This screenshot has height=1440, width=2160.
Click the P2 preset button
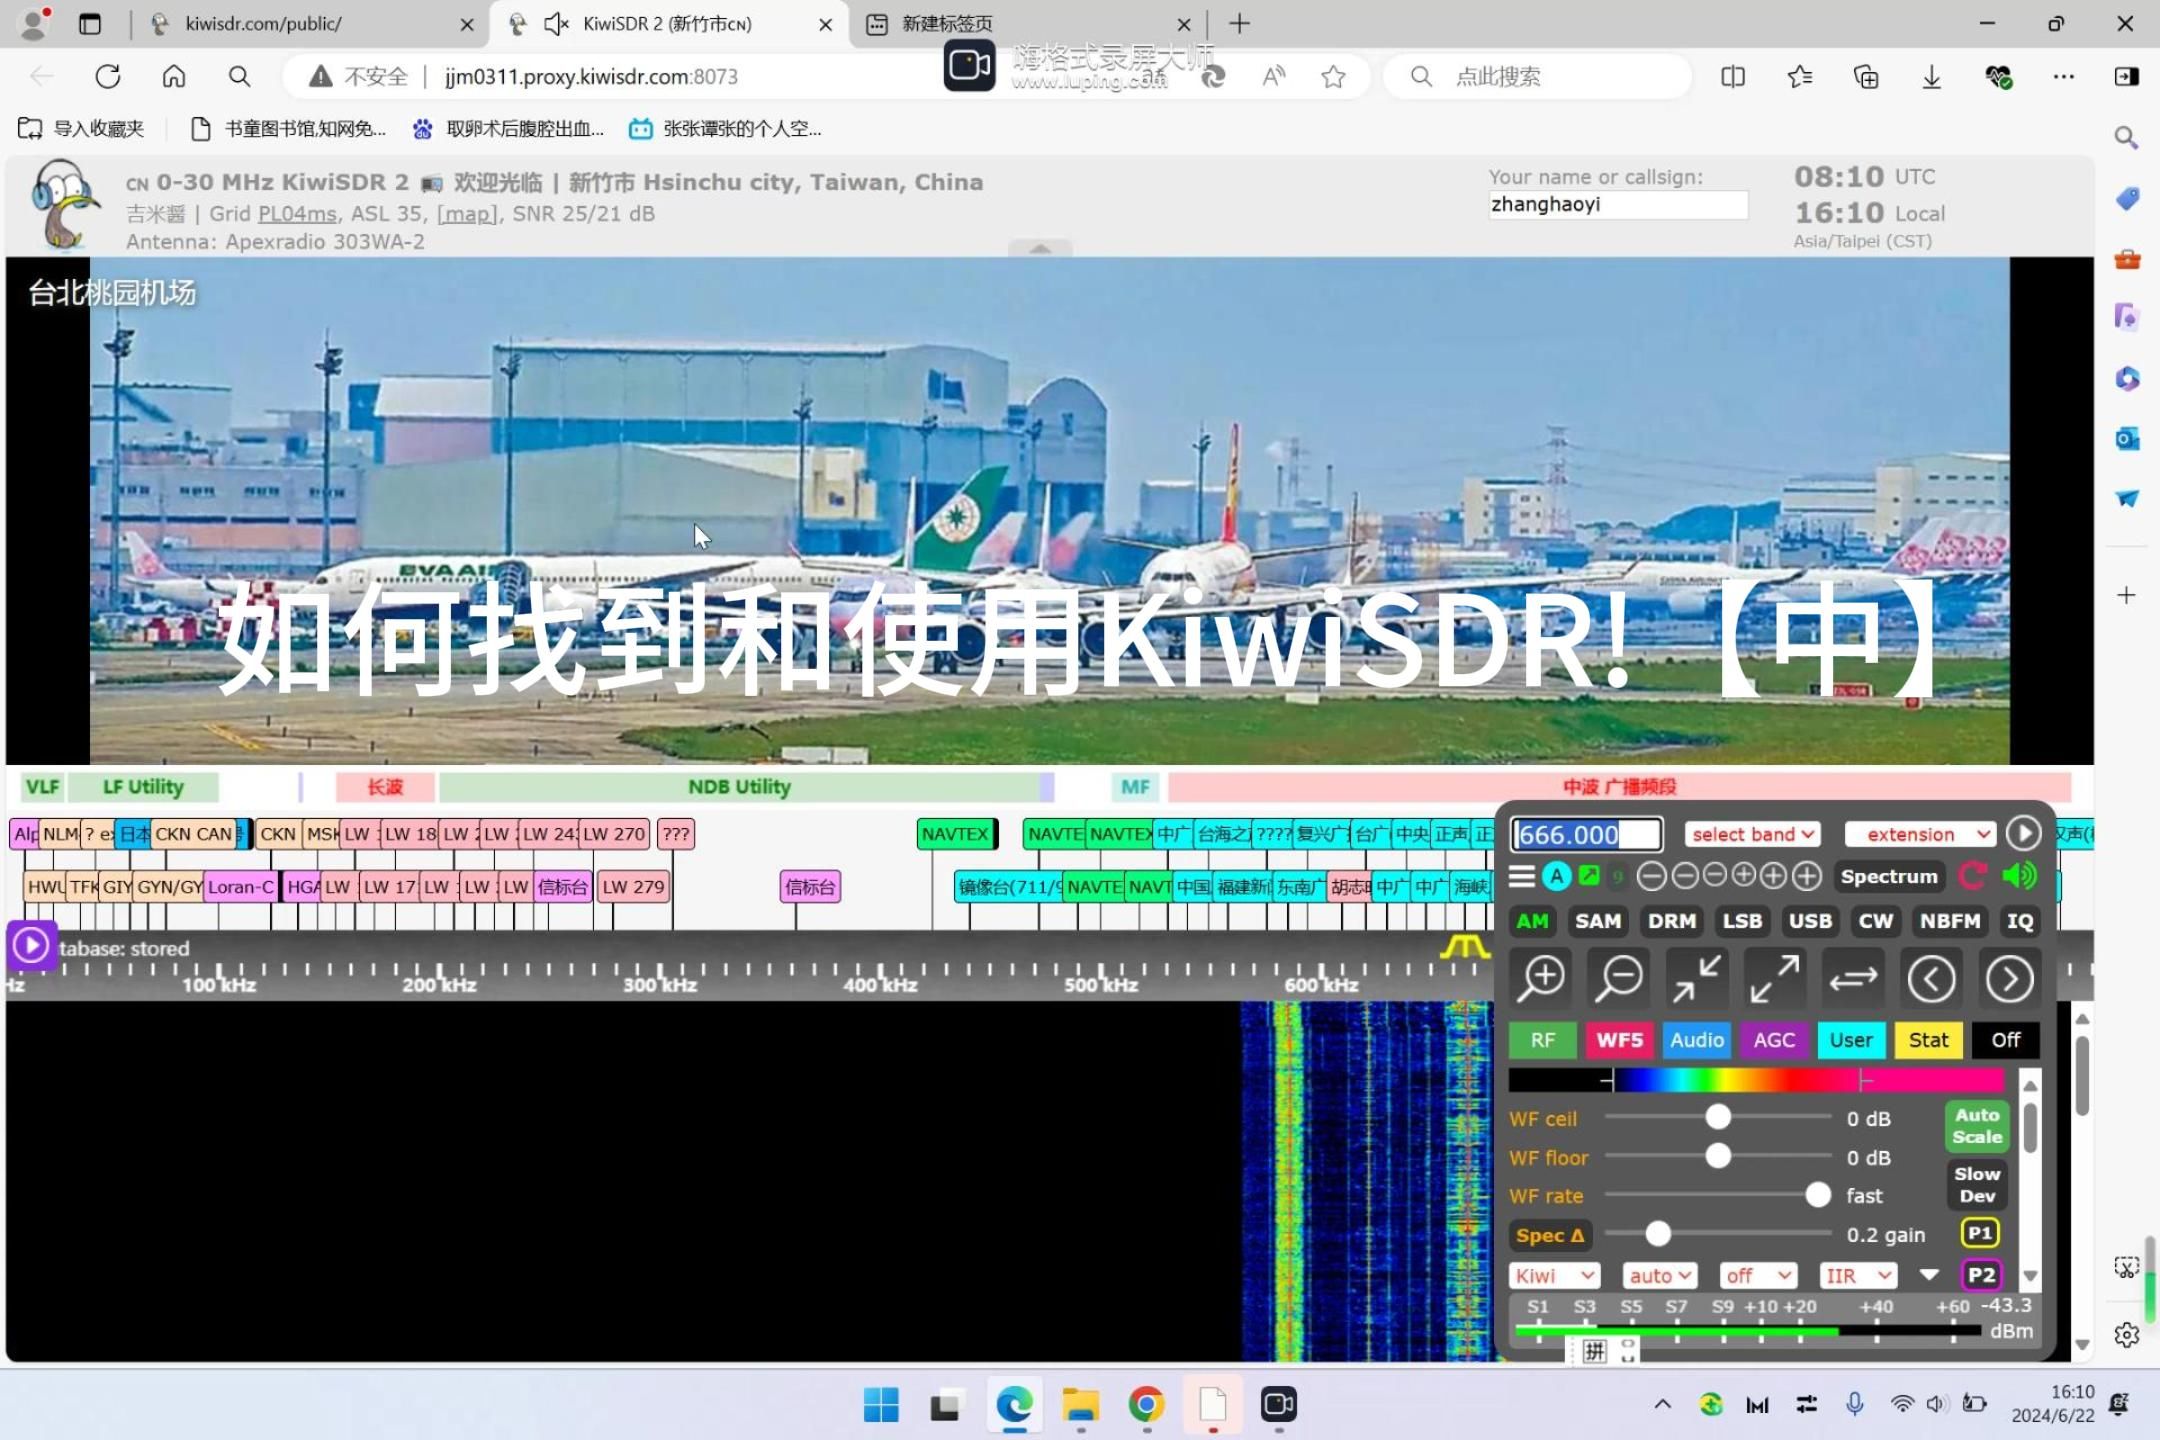coord(1980,1275)
